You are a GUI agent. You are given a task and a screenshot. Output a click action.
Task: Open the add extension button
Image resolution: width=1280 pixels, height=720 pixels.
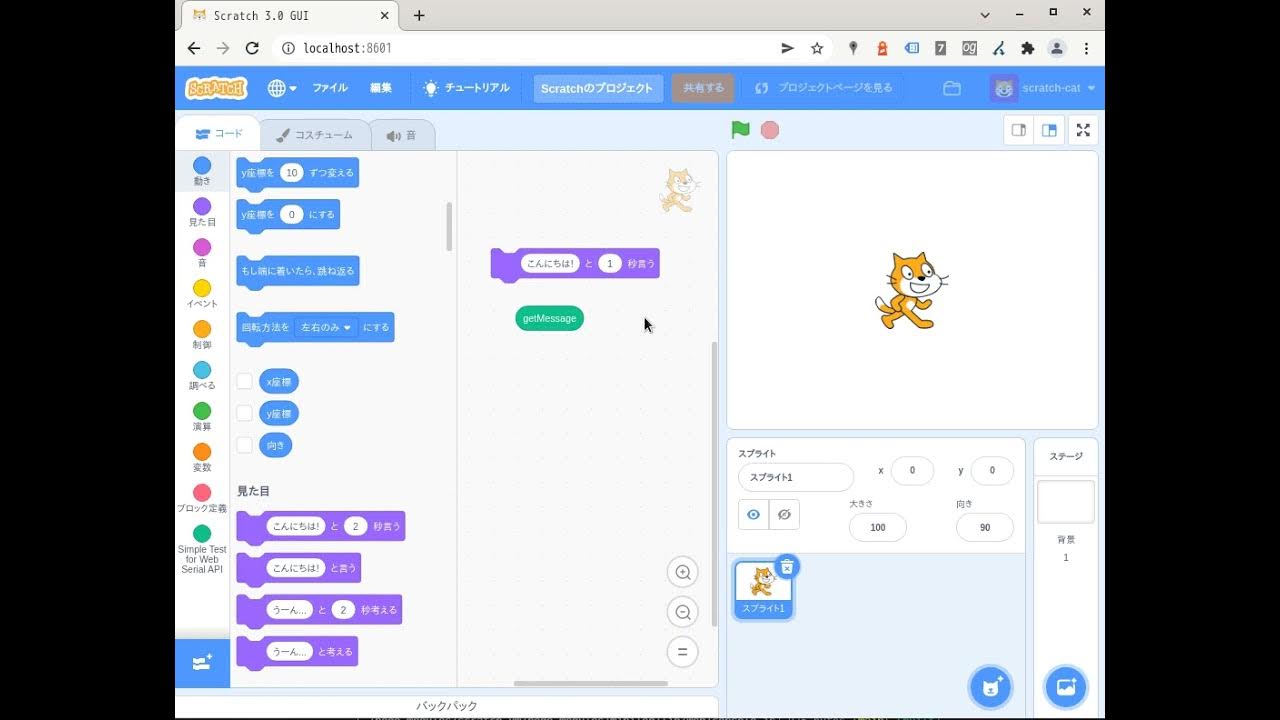pos(202,663)
